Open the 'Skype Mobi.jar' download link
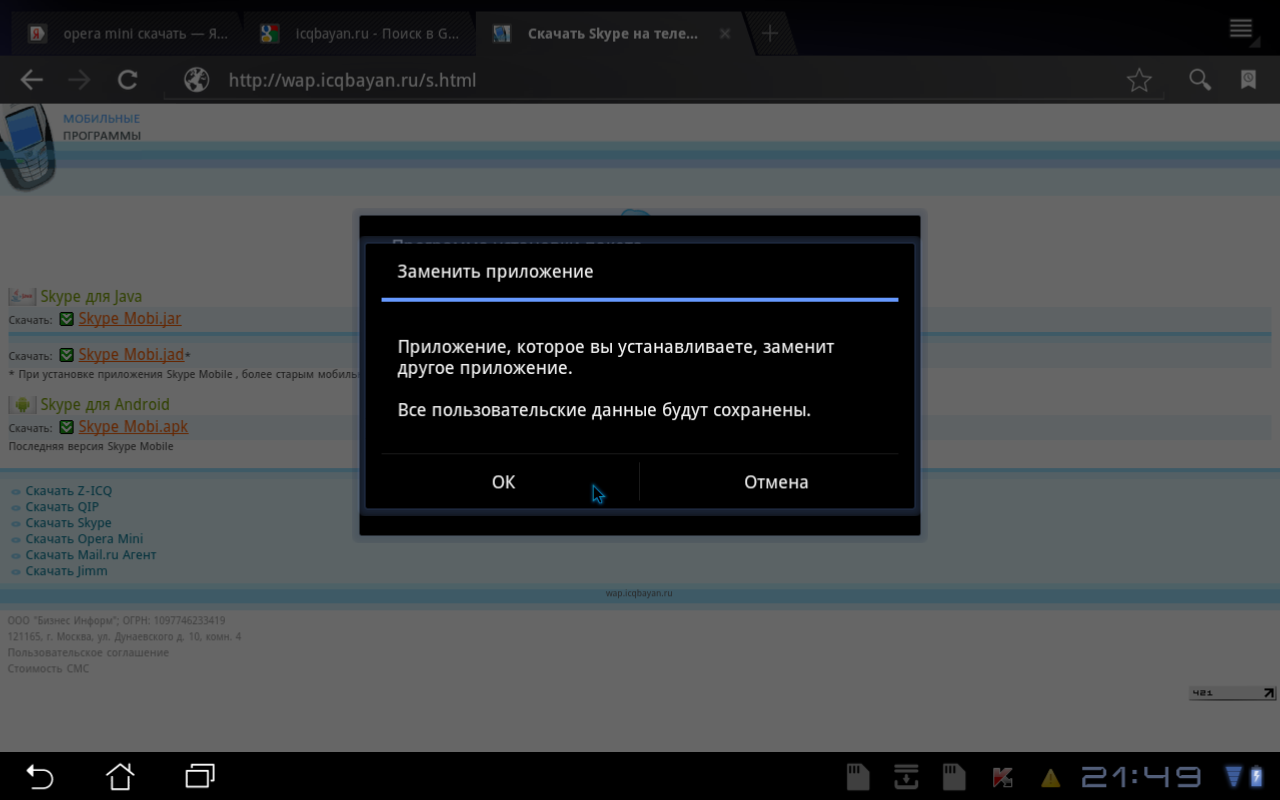Viewport: 1280px width, 800px height. click(130, 319)
